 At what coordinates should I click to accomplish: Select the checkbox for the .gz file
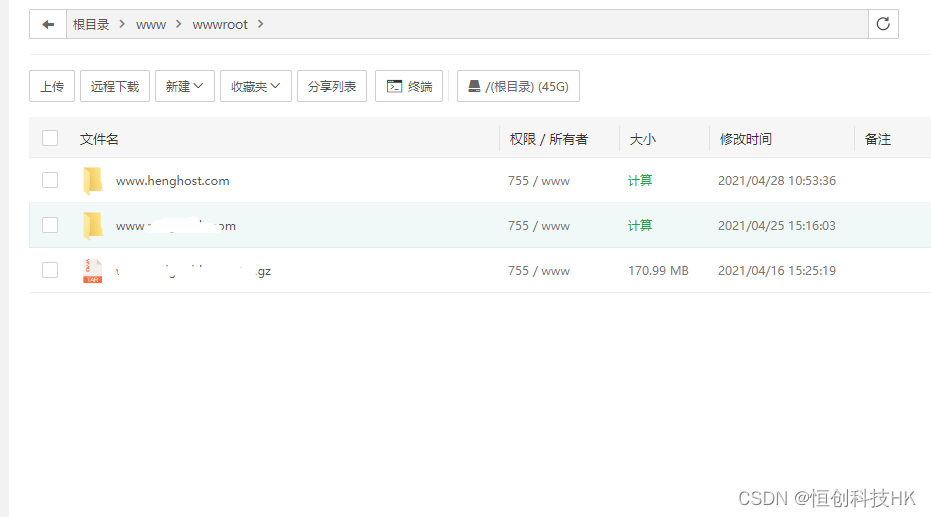[x=50, y=270]
